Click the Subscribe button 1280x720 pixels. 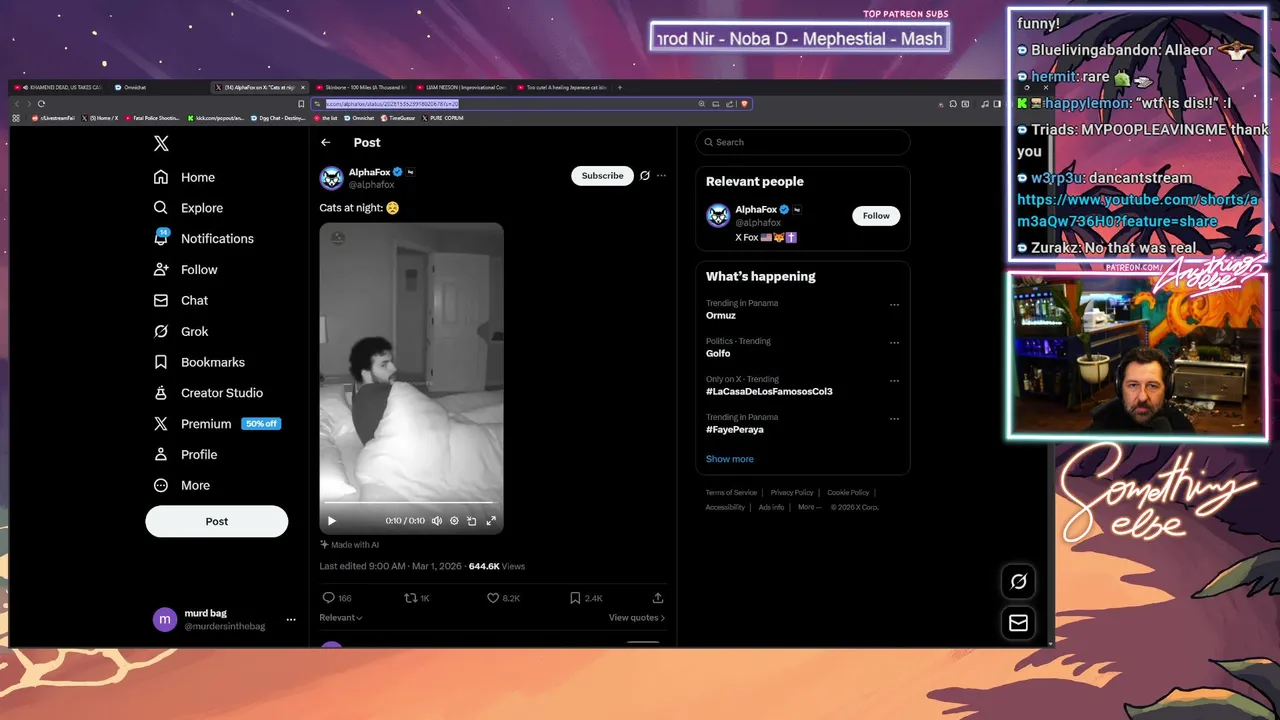pos(602,176)
